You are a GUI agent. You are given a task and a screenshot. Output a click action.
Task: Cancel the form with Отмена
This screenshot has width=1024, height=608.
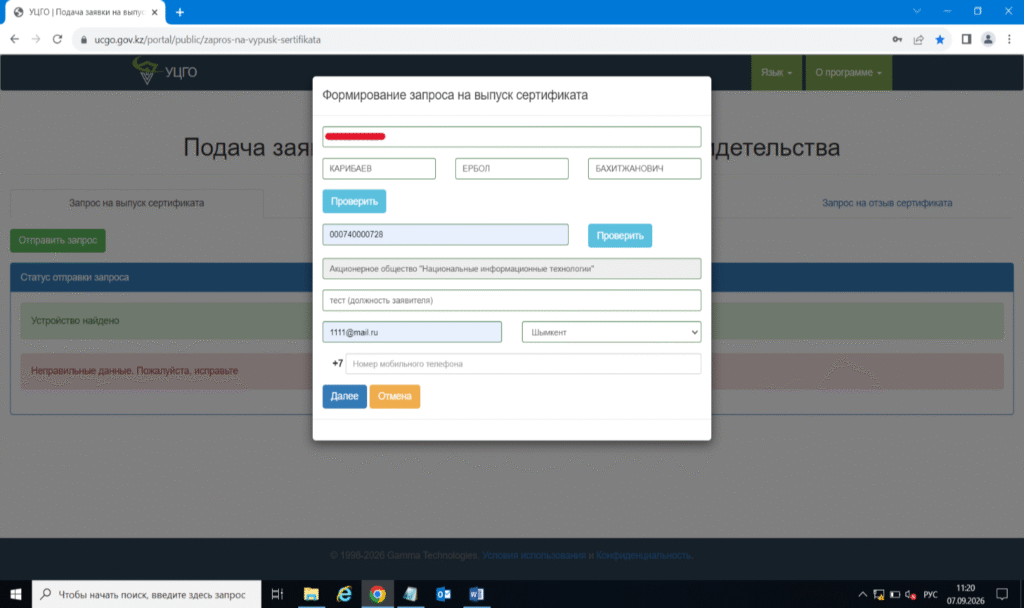394,396
